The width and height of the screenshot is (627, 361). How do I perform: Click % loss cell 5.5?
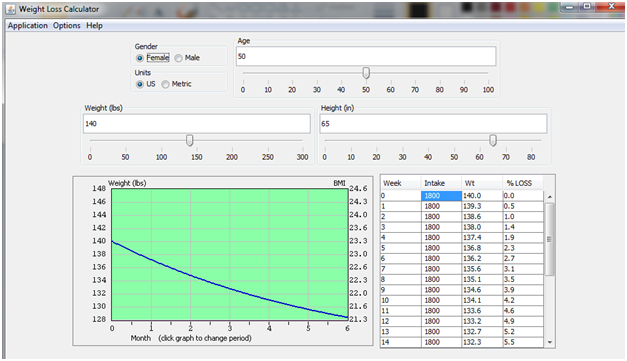pos(523,342)
